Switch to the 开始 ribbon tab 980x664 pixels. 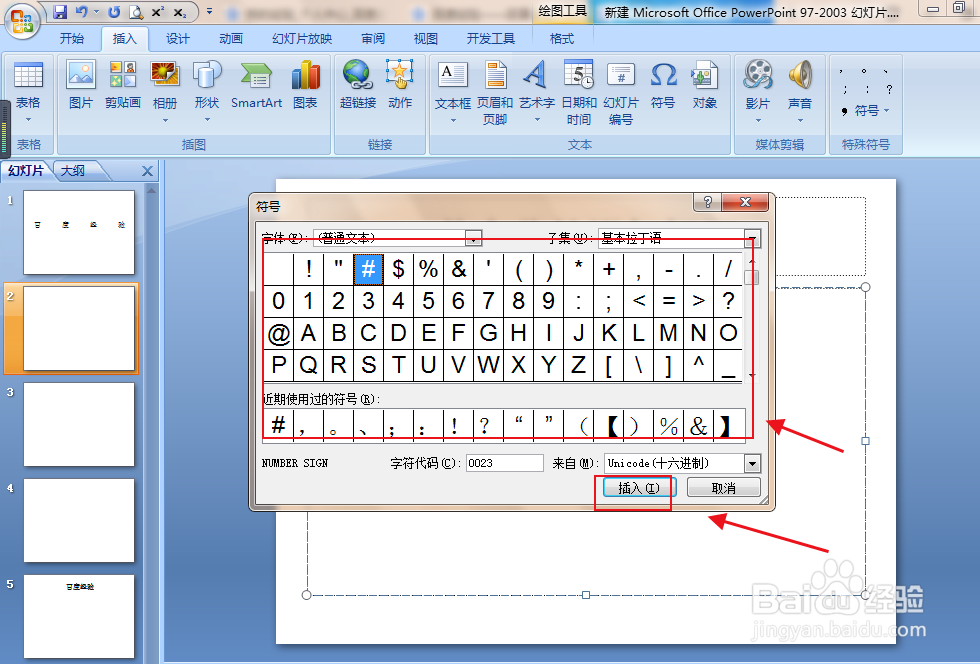tap(72, 39)
